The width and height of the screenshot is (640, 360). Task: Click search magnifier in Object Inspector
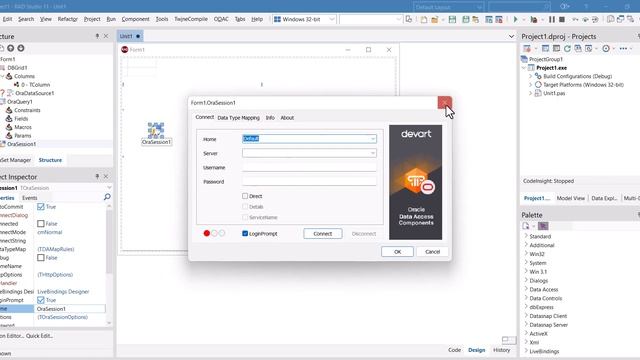click(107, 197)
